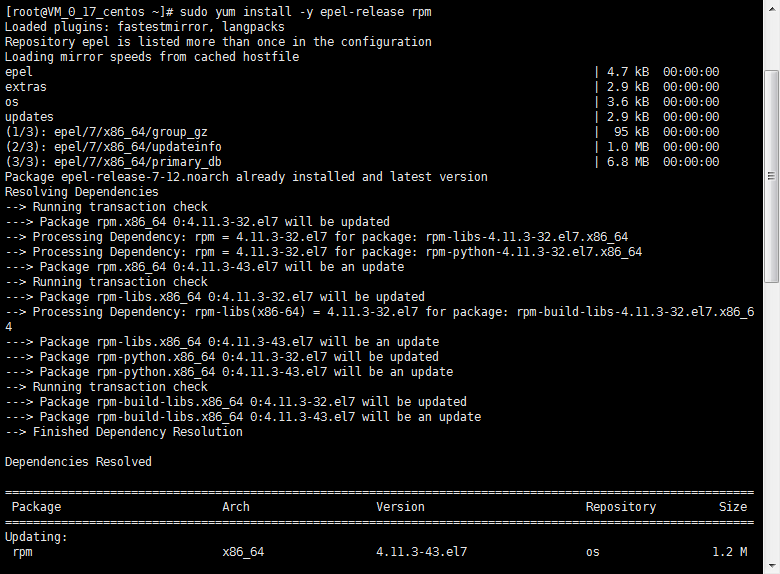The height and width of the screenshot is (574, 780).
Task: Click the 'Loading mirror speeds' line
Action: 152,57
